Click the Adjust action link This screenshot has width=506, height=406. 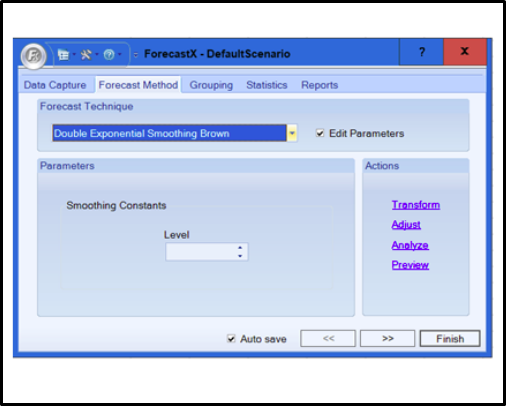click(406, 225)
